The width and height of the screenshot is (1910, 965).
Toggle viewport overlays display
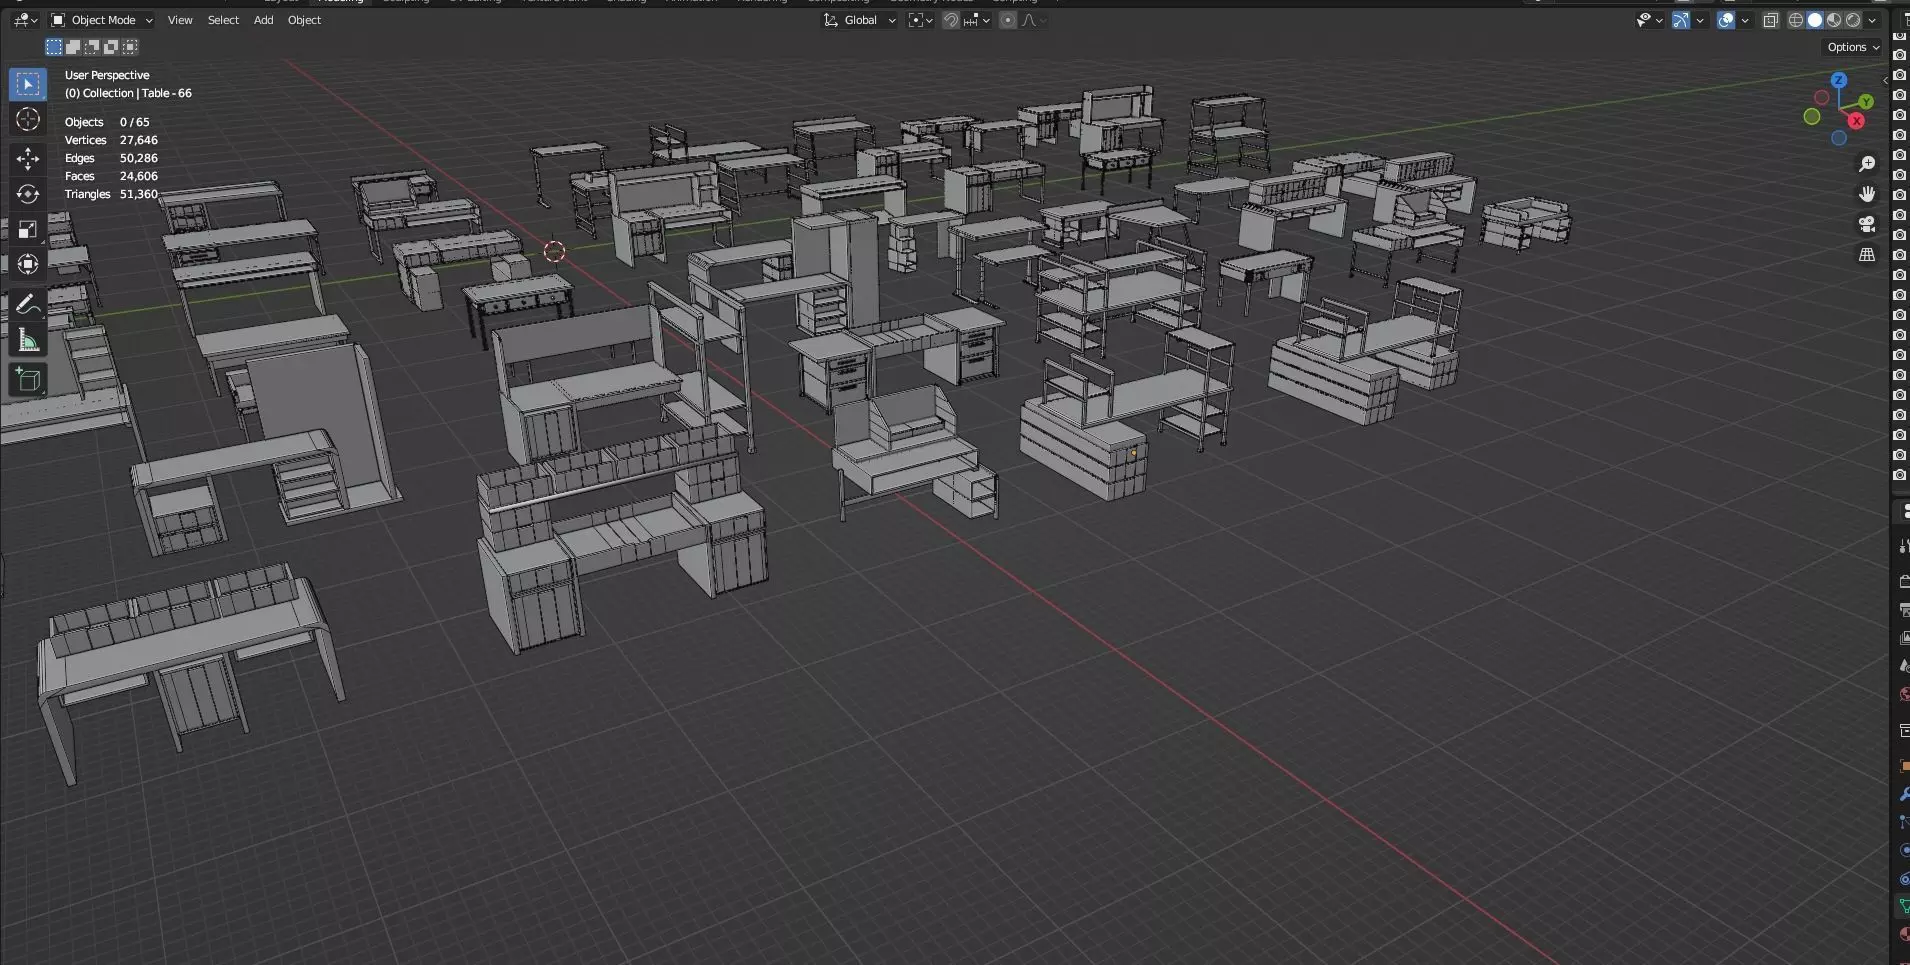pos(1726,20)
